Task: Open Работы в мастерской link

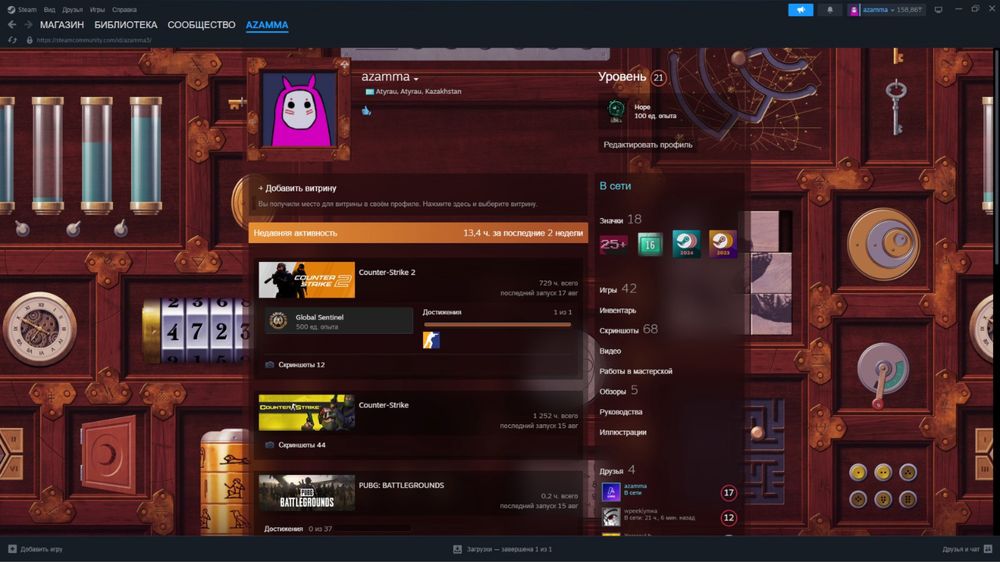Action: click(635, 371)
